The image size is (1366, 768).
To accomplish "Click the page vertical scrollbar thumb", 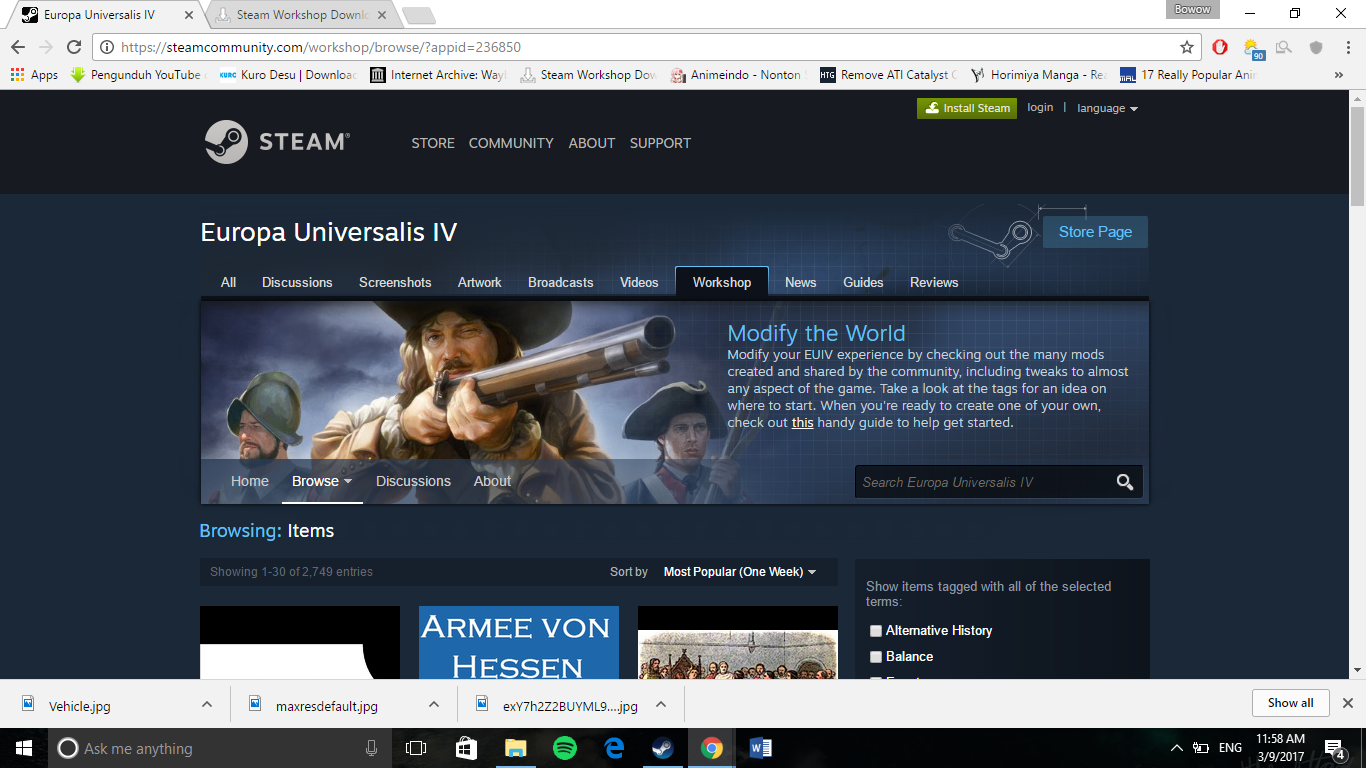I will (1357, 155).
